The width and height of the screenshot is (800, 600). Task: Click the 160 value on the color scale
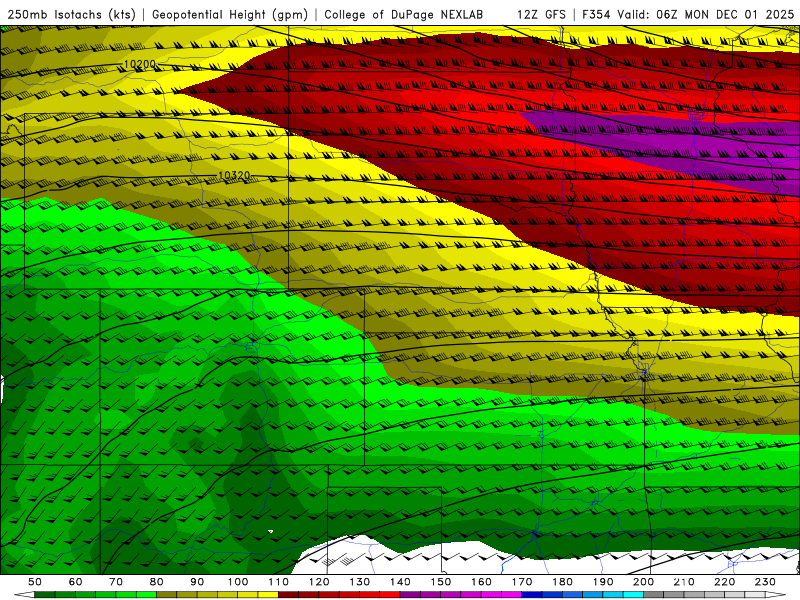pos(482,582)
